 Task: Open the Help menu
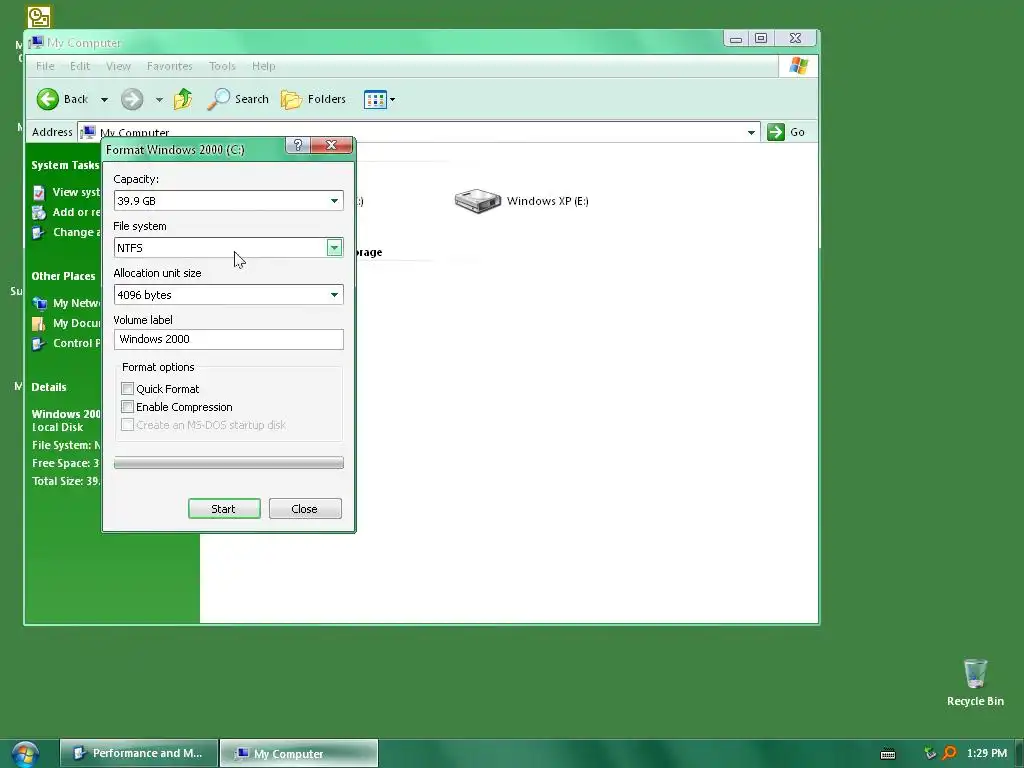(263, 66)
